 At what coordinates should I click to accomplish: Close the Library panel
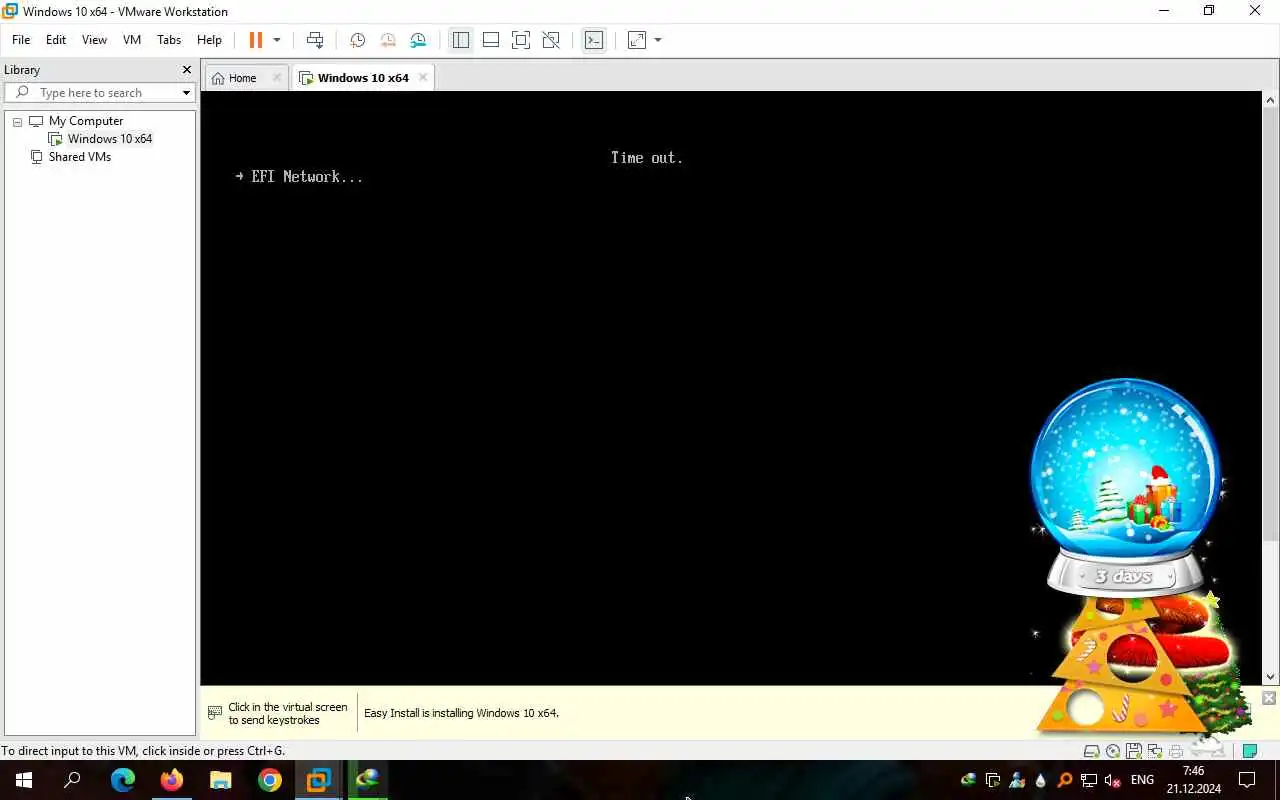click(x=186, y=70)
